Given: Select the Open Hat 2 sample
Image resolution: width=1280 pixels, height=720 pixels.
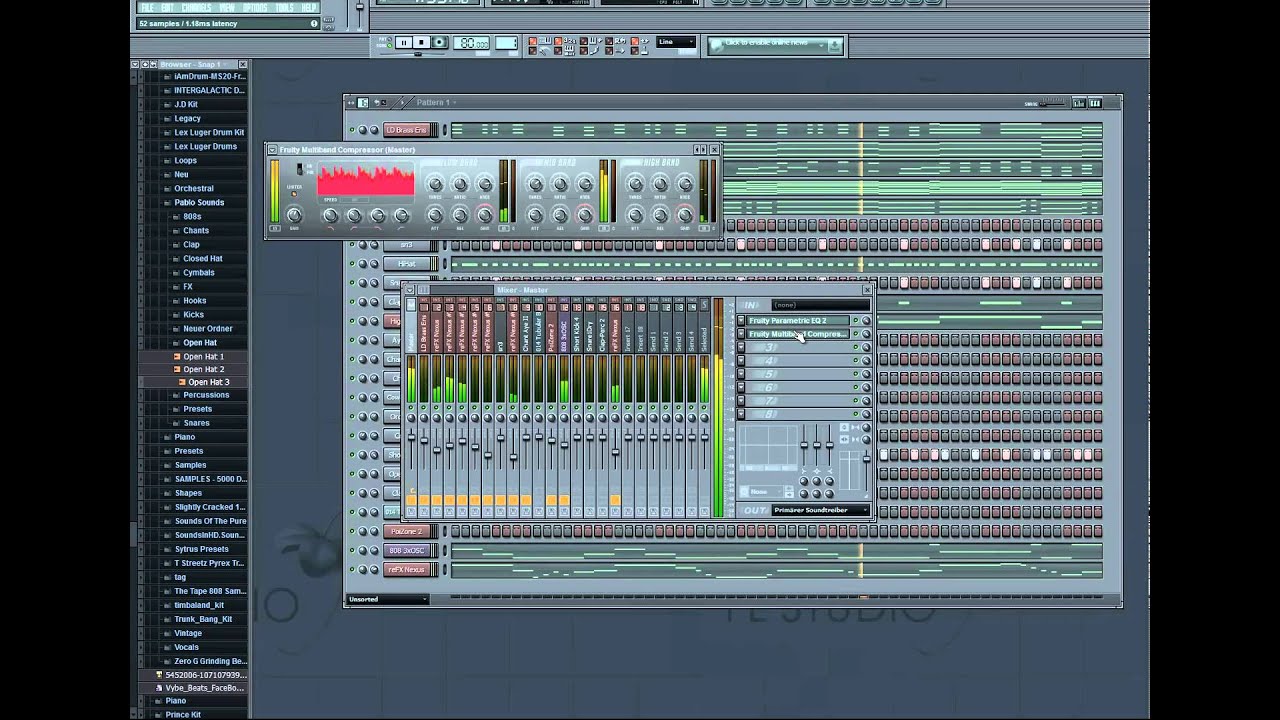Looking at the screenshot, I should pos(203,369).
